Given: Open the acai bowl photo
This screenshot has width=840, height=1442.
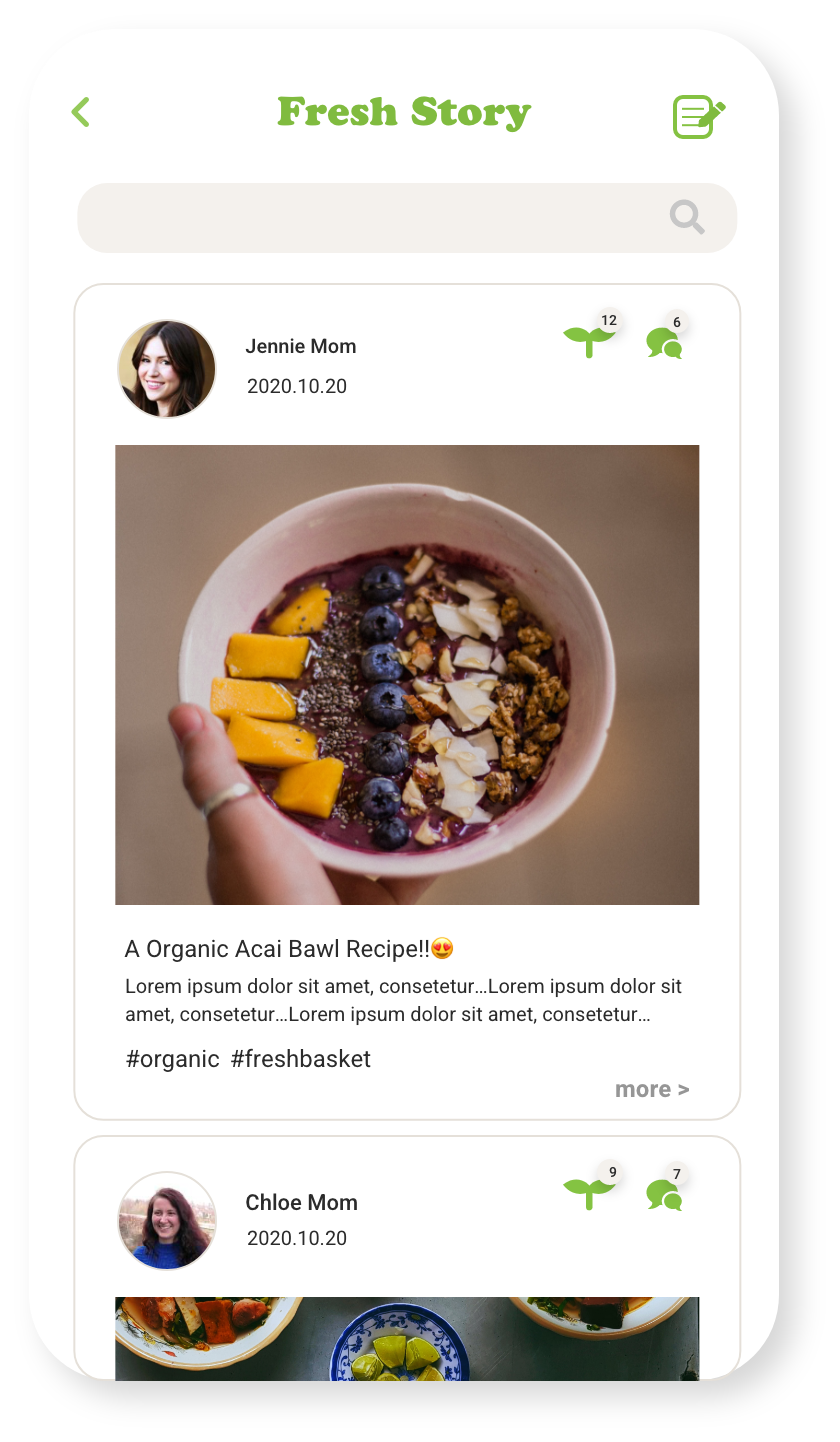Looking at the screenshot, I should [407, 675].
